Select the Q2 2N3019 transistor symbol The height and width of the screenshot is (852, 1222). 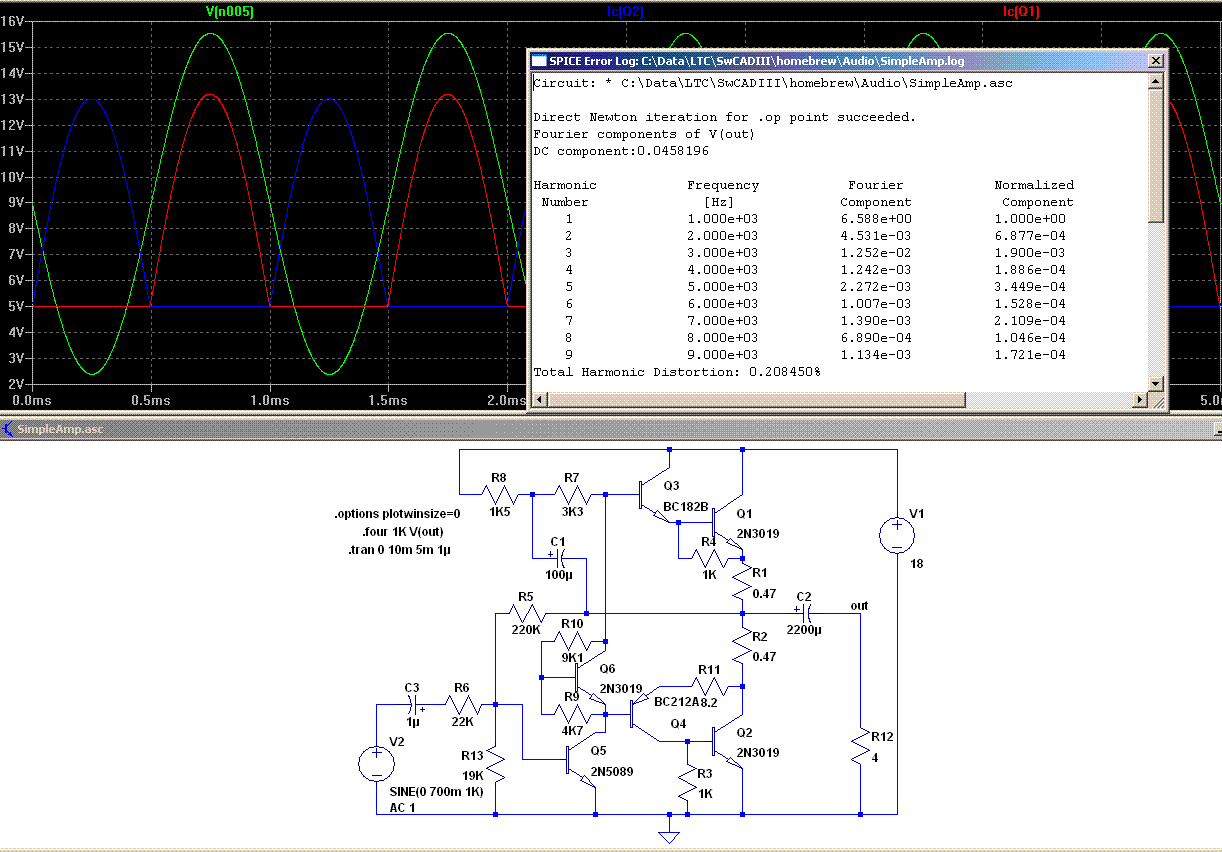(x=727, y=742)
